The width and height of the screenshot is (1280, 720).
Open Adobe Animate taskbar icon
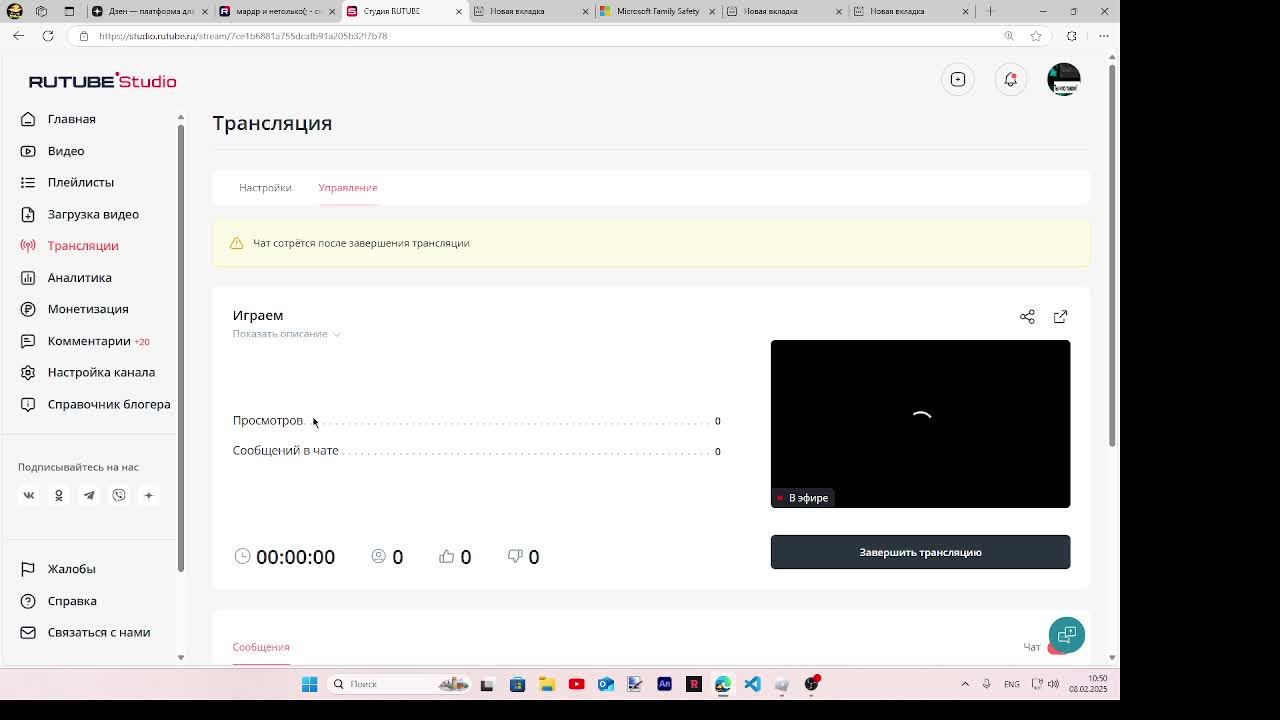(x=664, y=684)
